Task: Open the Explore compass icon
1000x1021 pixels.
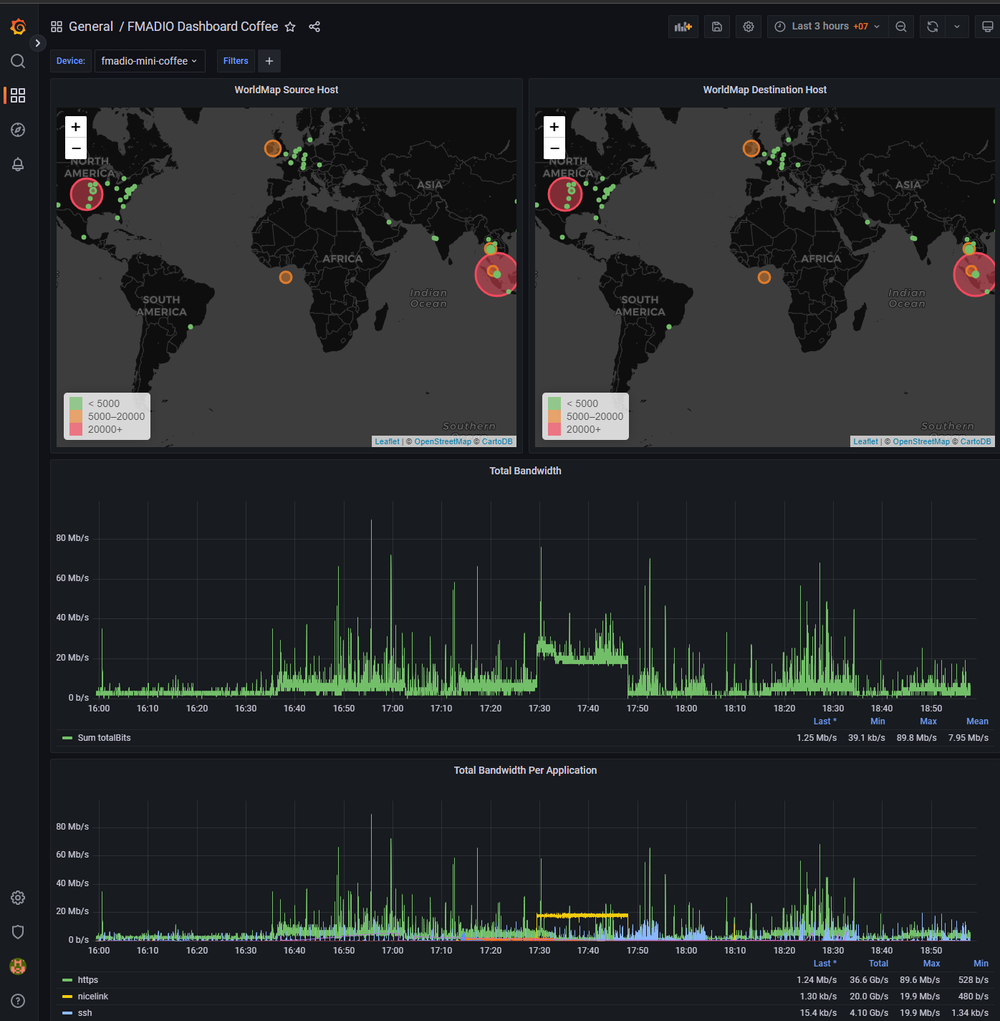Action: [18, 130]
